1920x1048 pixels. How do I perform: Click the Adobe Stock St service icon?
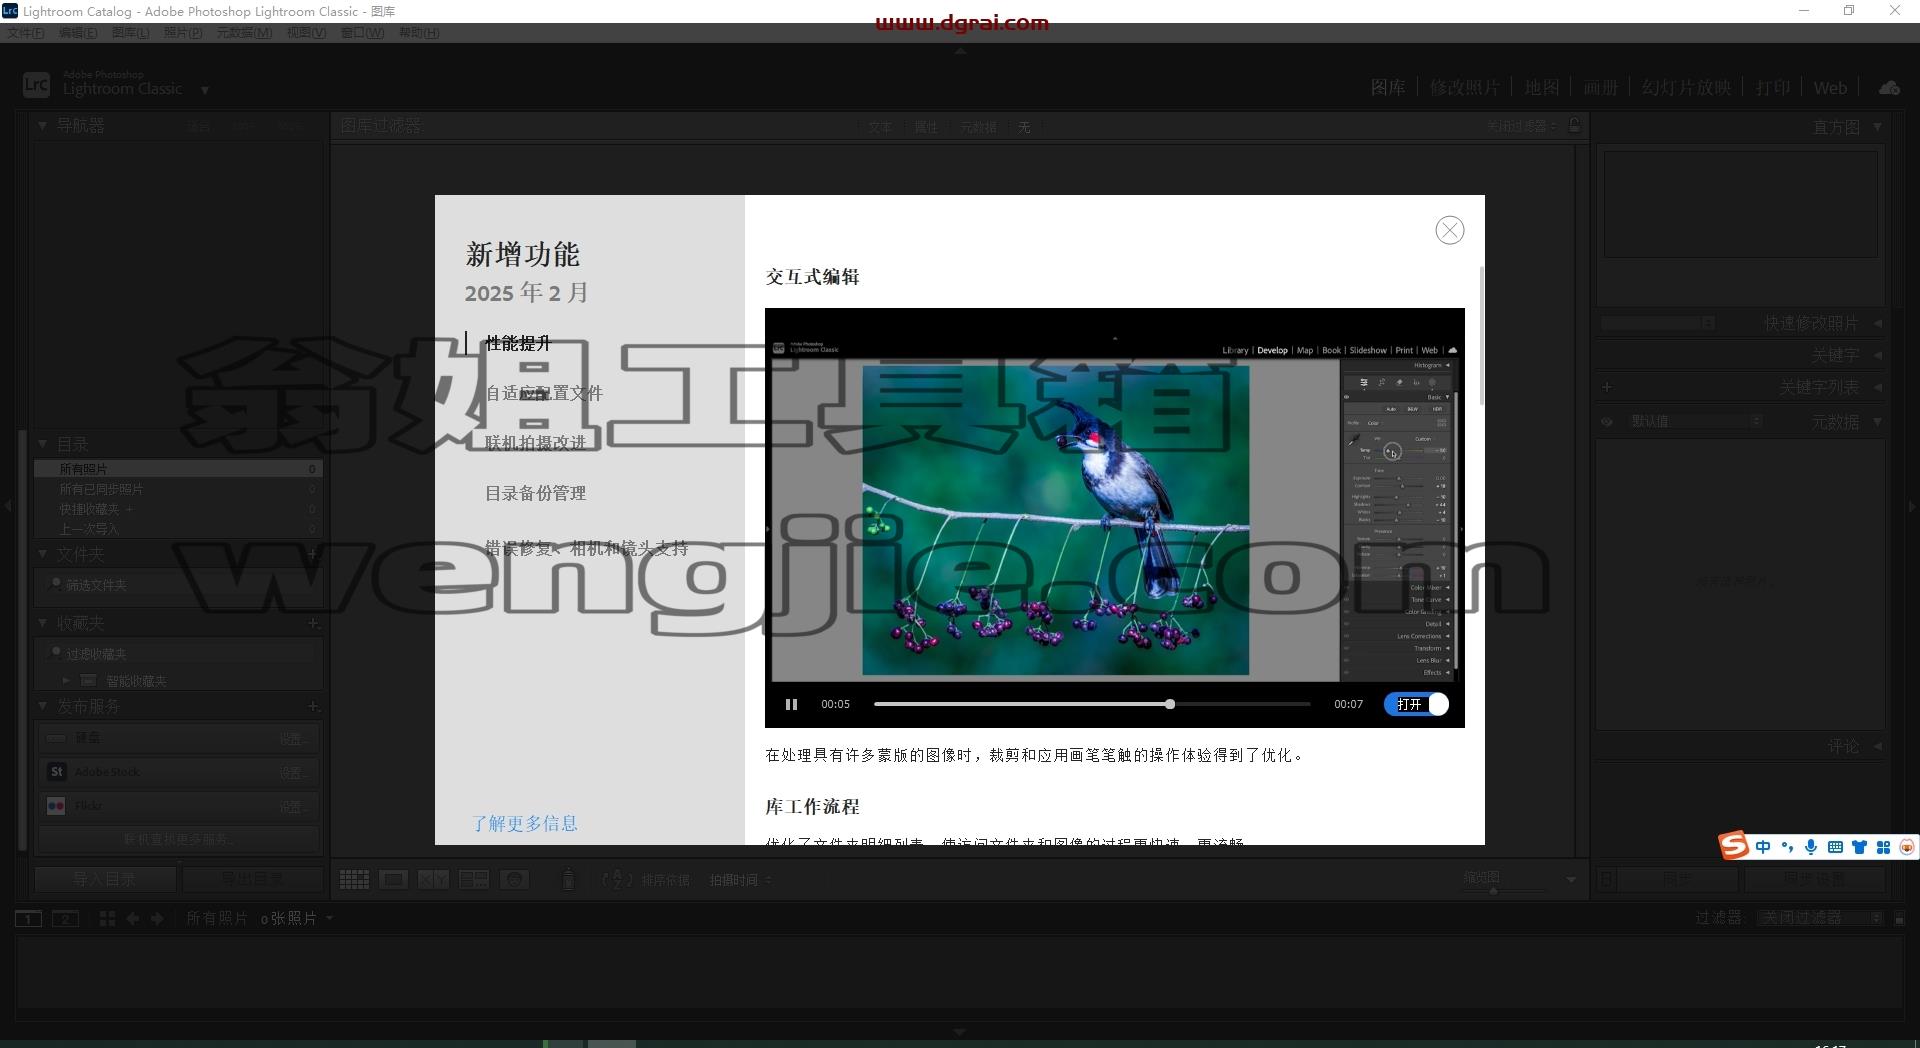pos(57,772)
